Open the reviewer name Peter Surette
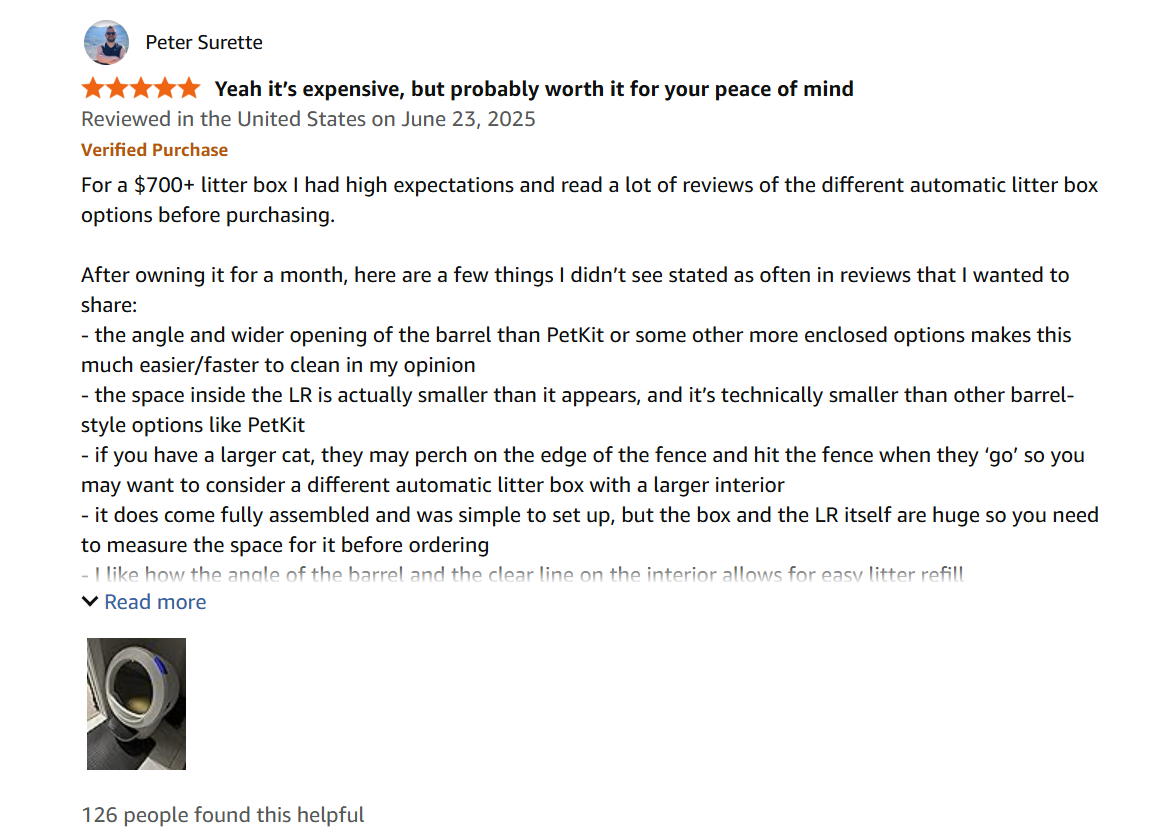1161x834 pixels. [203, 42]
